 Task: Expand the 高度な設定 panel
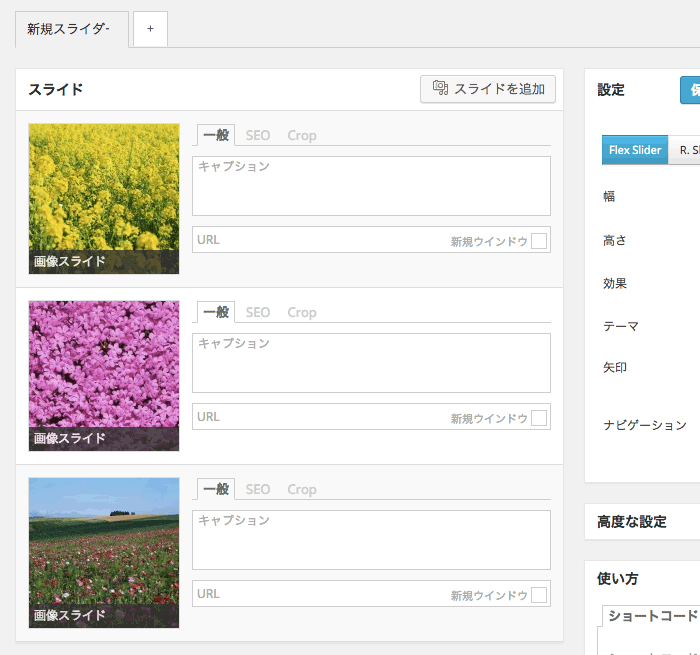coord(642,521)
